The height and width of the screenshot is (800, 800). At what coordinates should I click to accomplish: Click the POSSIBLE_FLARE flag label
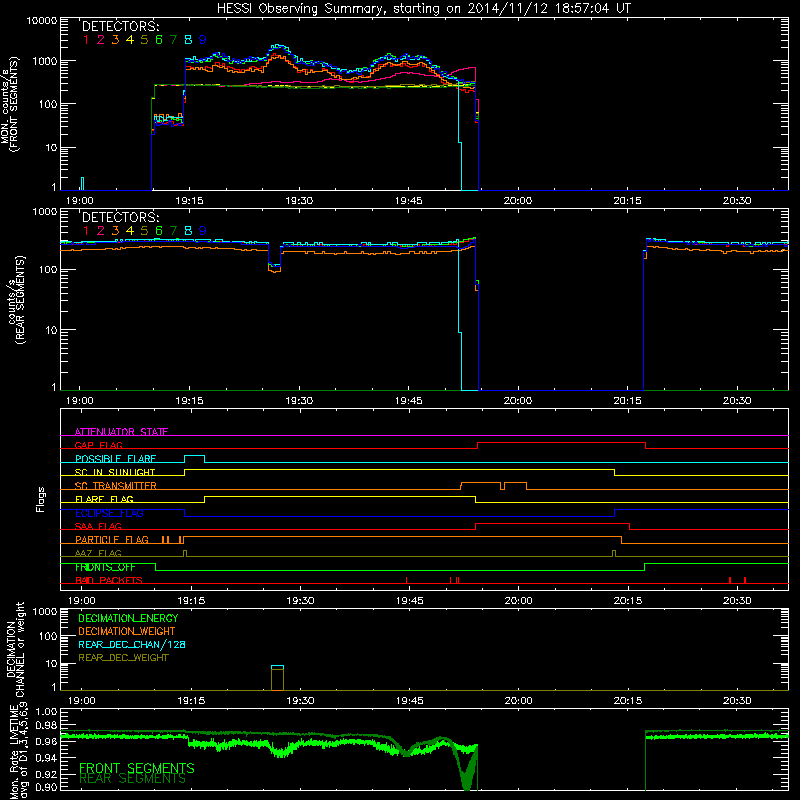[115, 459]
